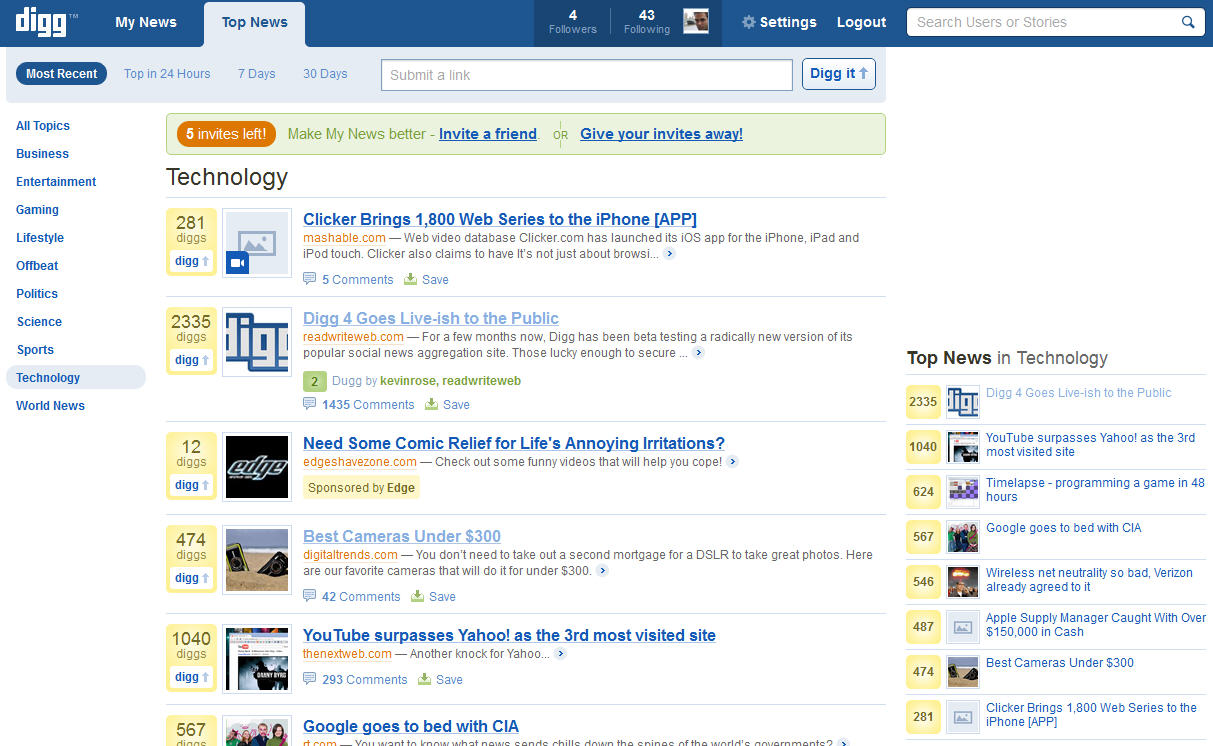Open the Digg 4 story thumbnail
The height and width of the screenshot is (746, 1213).
pos(257,342)
